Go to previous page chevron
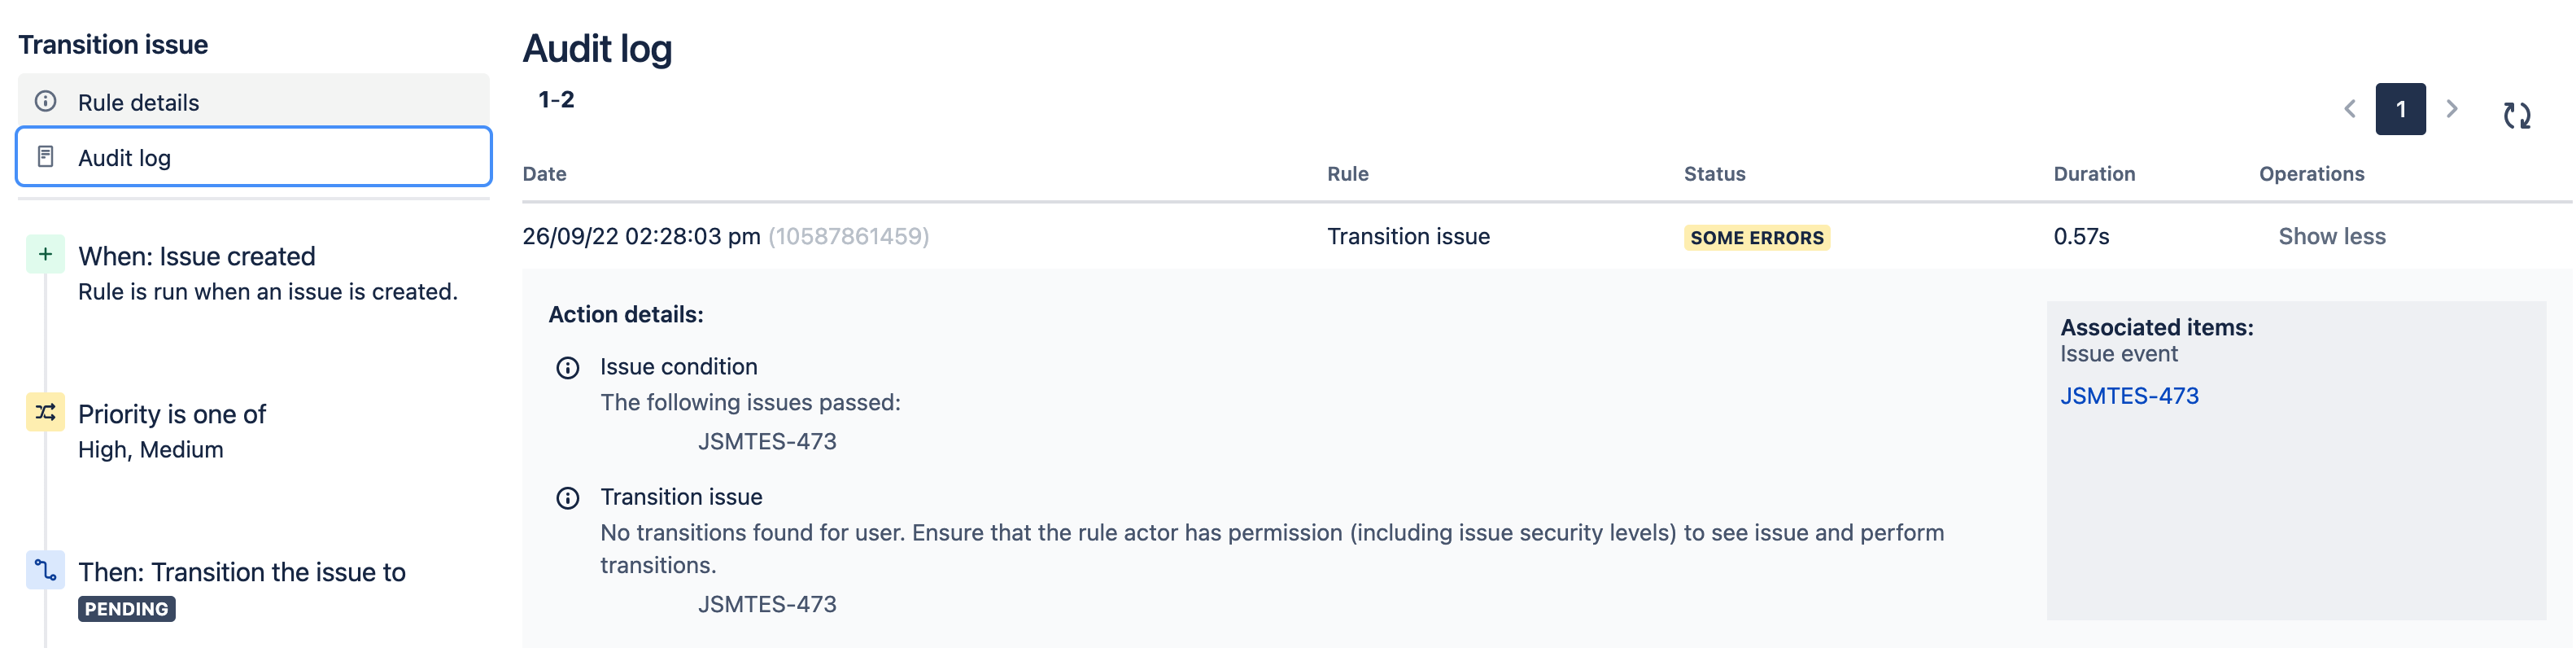 (x=2349, y=109)
